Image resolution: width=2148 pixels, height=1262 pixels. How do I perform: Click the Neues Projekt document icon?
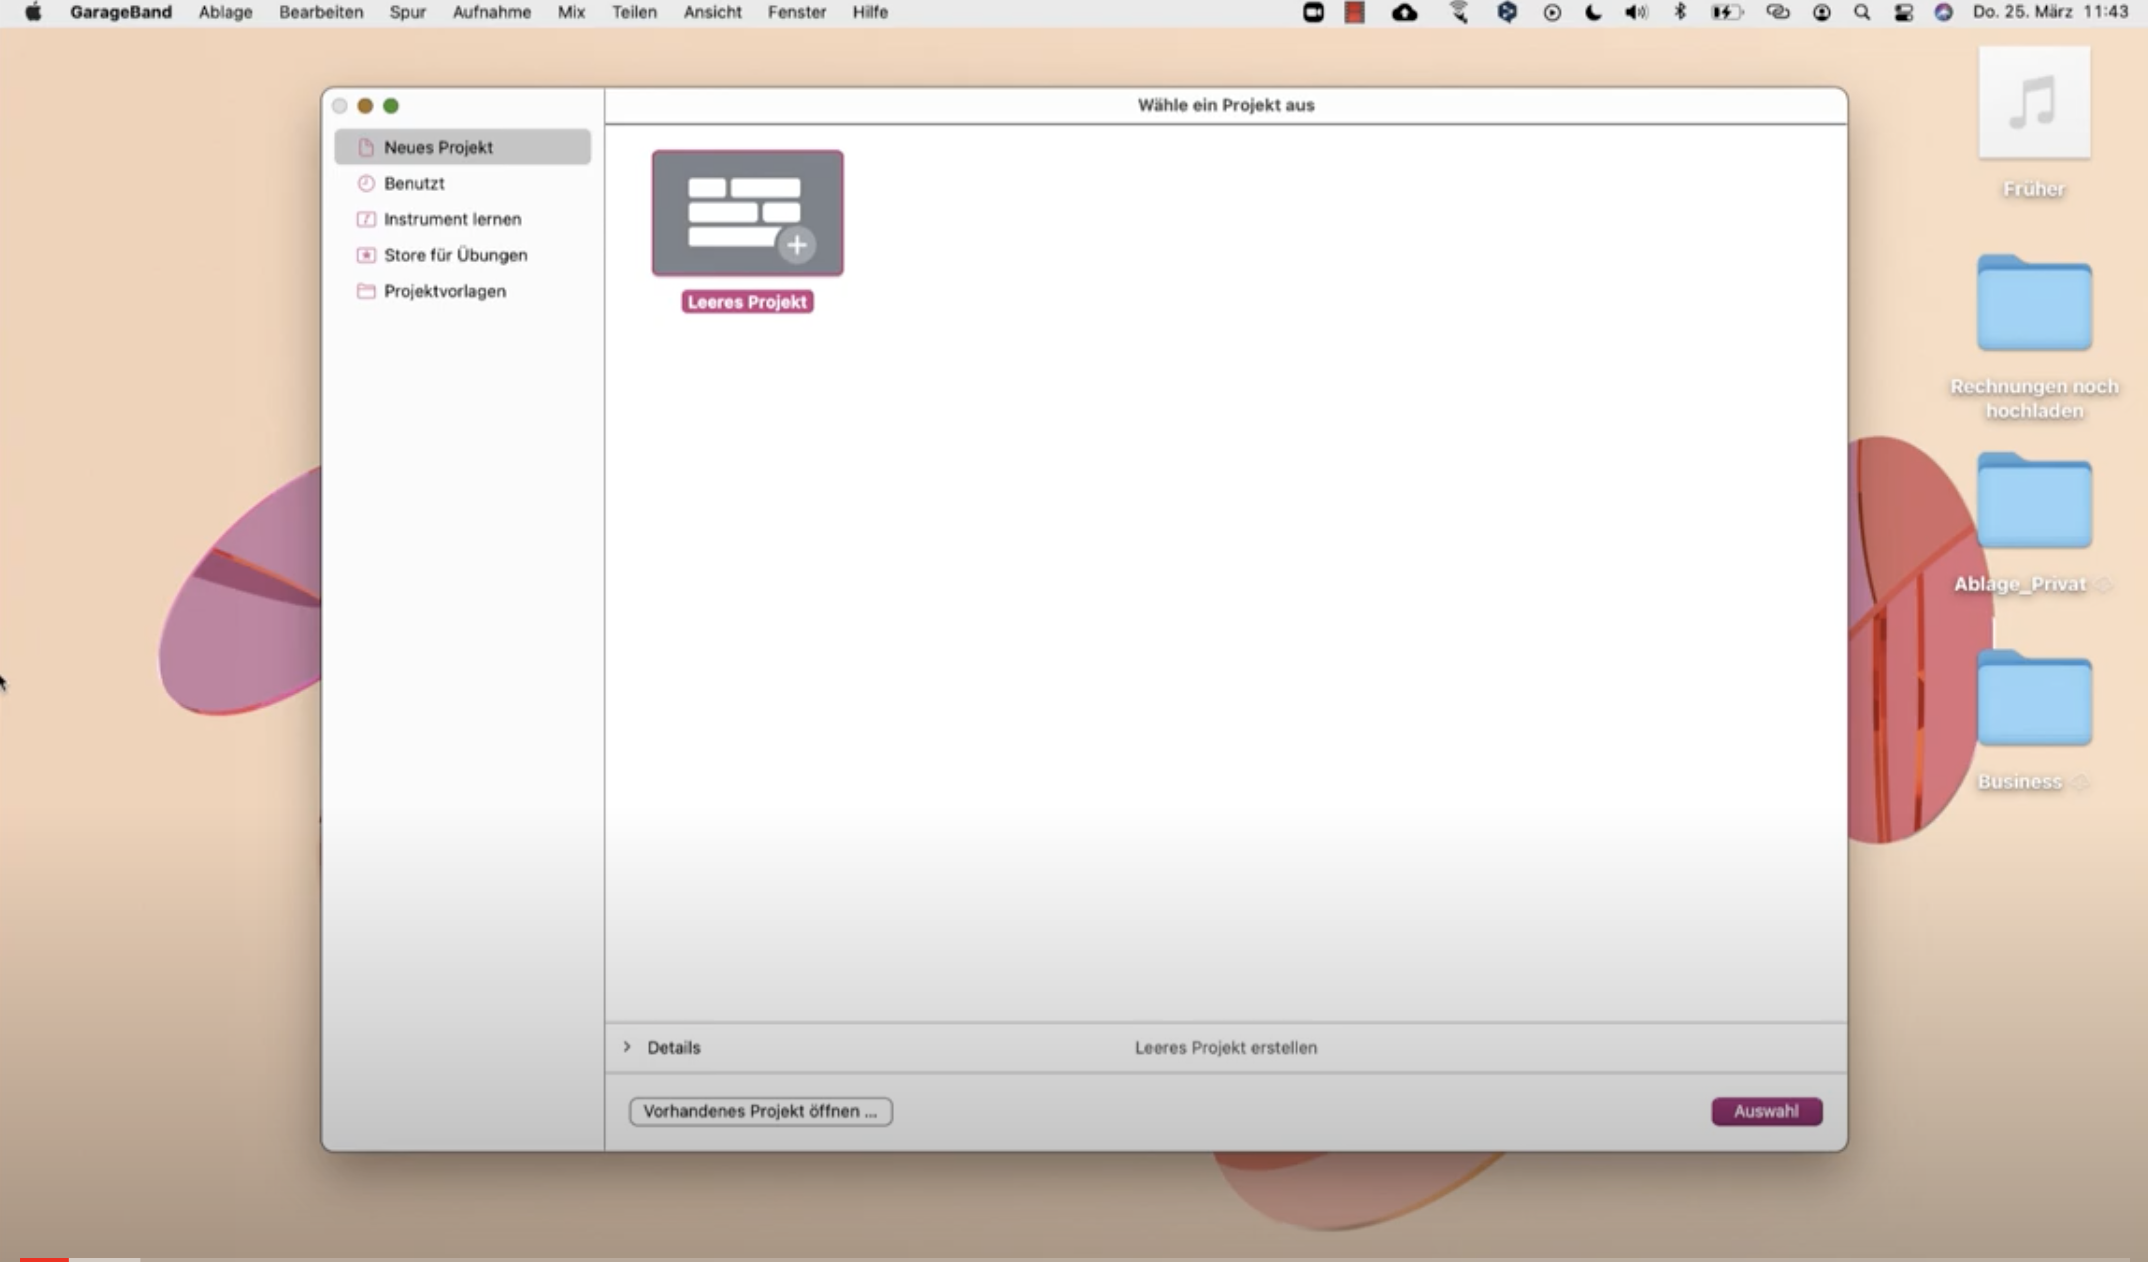(x=366, y=147)
